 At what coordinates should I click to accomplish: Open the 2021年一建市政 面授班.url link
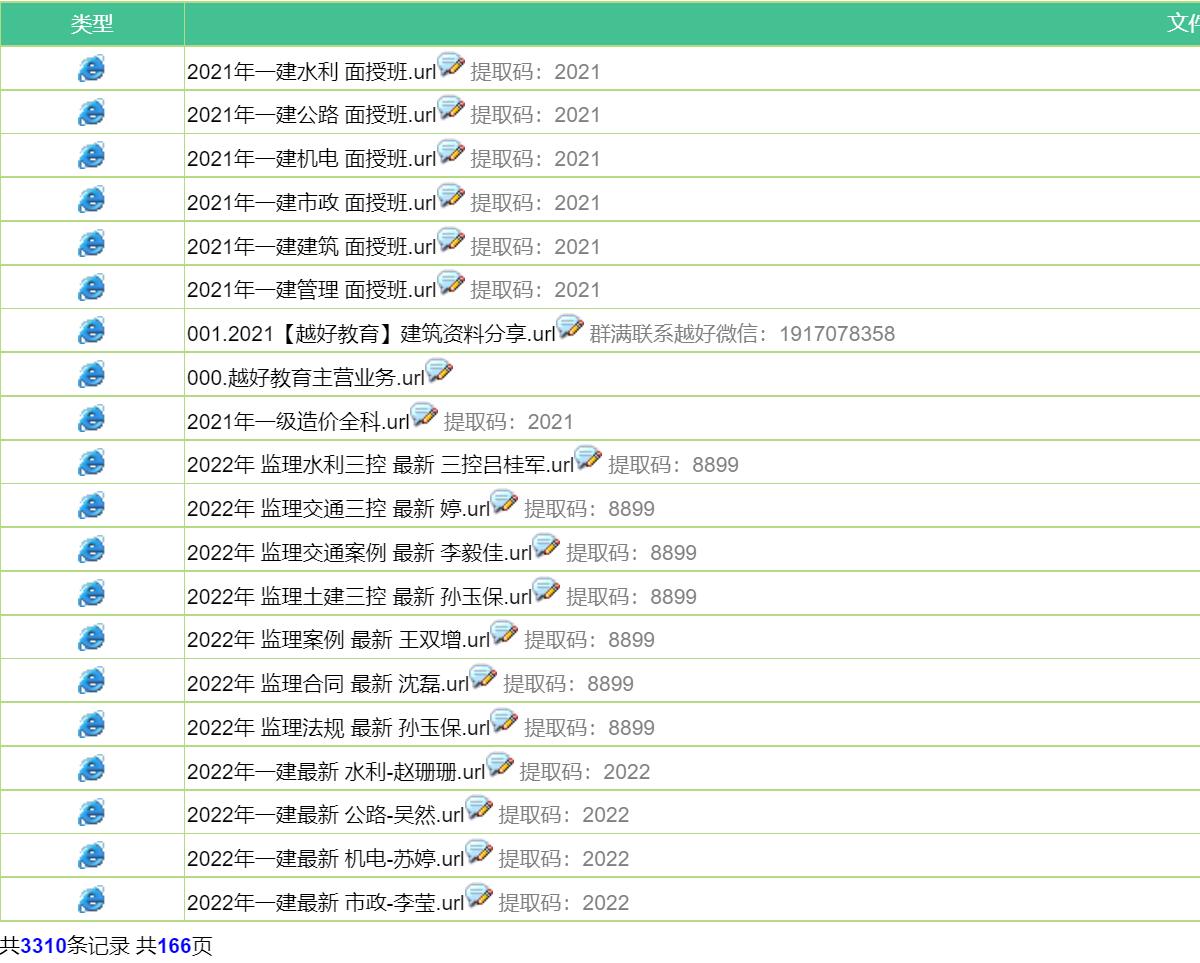click(x=311, y=203)
